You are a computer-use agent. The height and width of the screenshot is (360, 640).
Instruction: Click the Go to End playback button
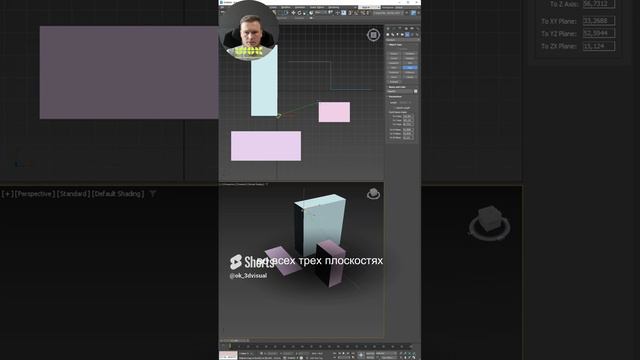(353, 353)
